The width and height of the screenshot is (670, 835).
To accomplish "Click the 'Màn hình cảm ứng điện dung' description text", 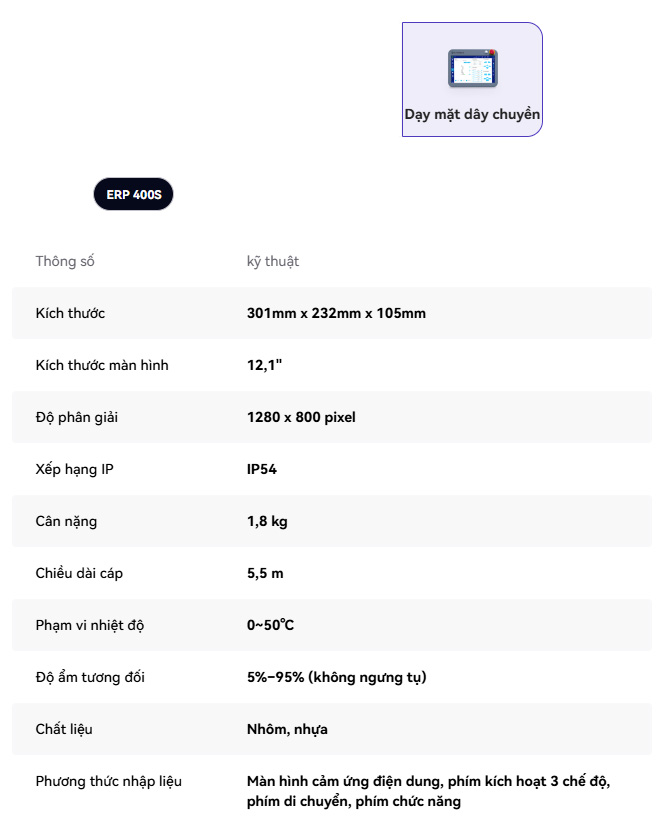I will 428,781.
